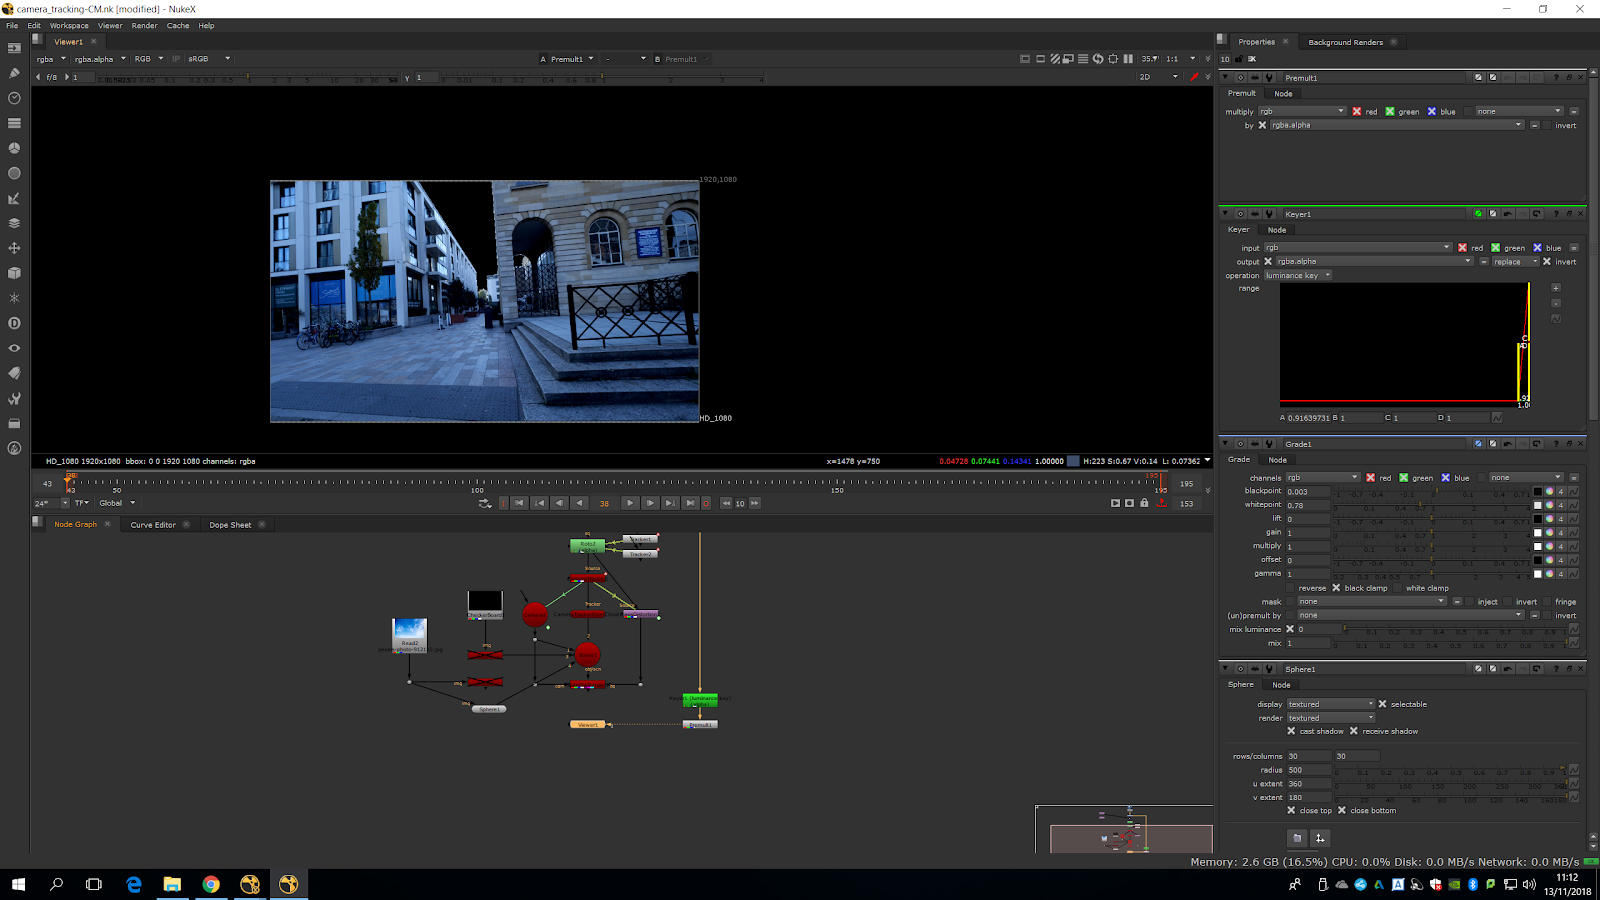Open the Time nodes menu icon

[x=14, y=98]
